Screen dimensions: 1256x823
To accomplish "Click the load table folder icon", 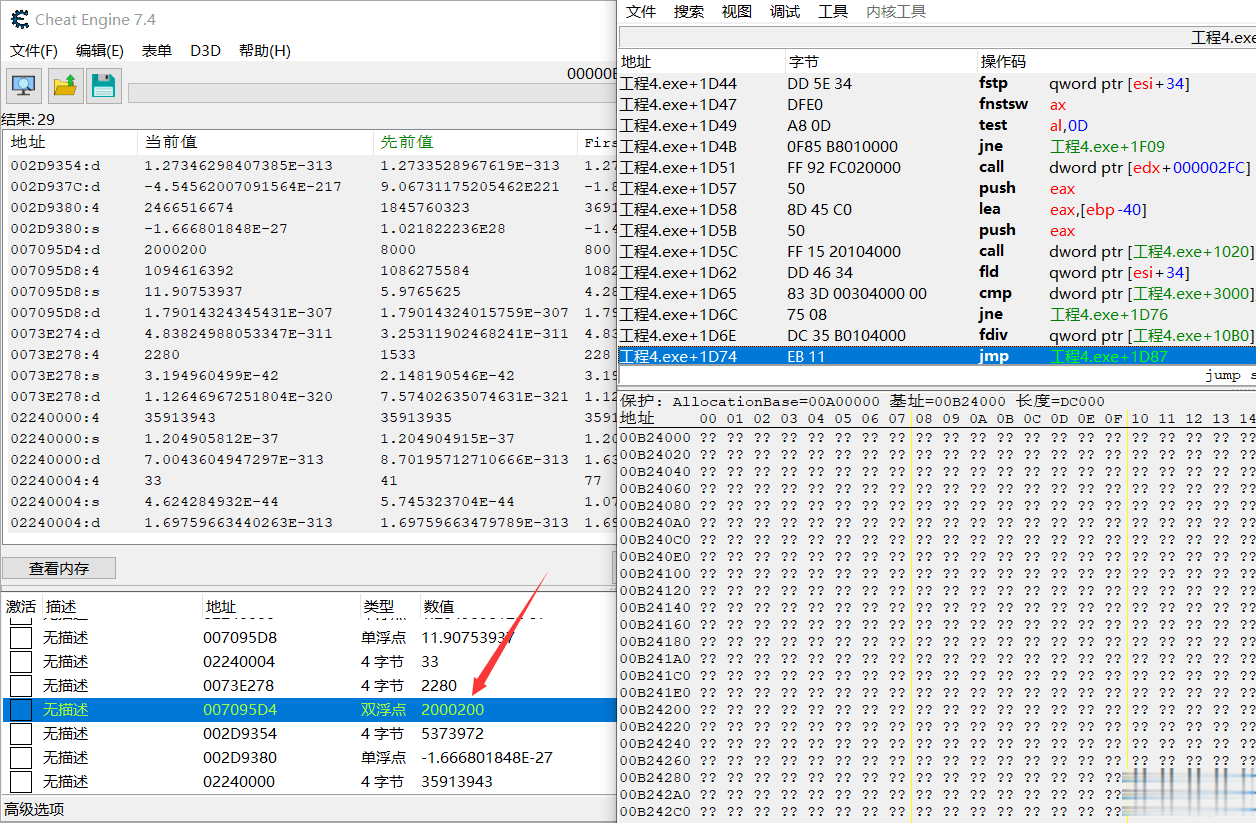I will click(x=64, y=86).
